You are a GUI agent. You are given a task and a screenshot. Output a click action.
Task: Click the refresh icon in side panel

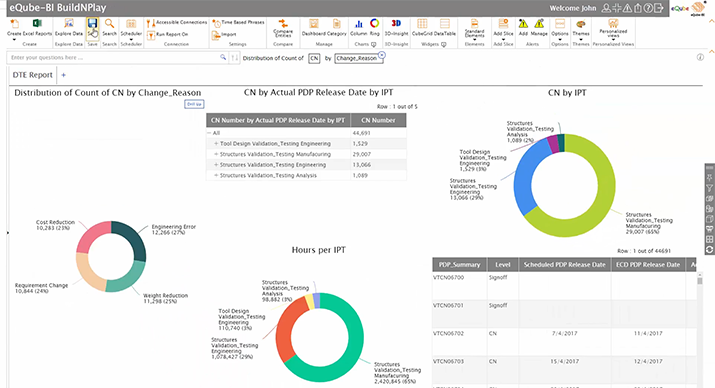pos(710,250)
